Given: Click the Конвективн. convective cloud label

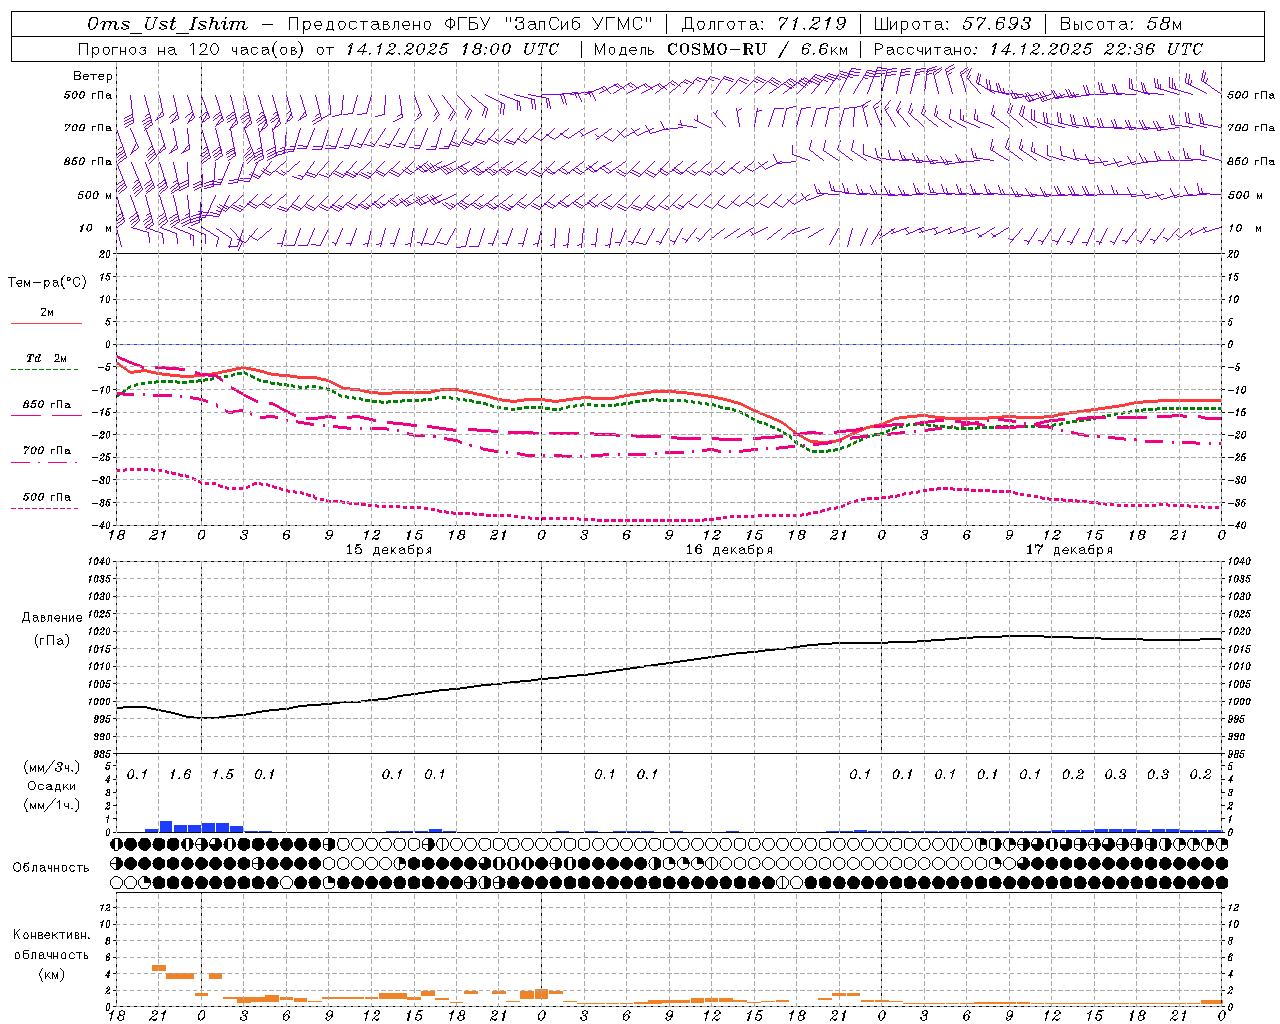Looking at the screenshot, I should coord(51,935).
